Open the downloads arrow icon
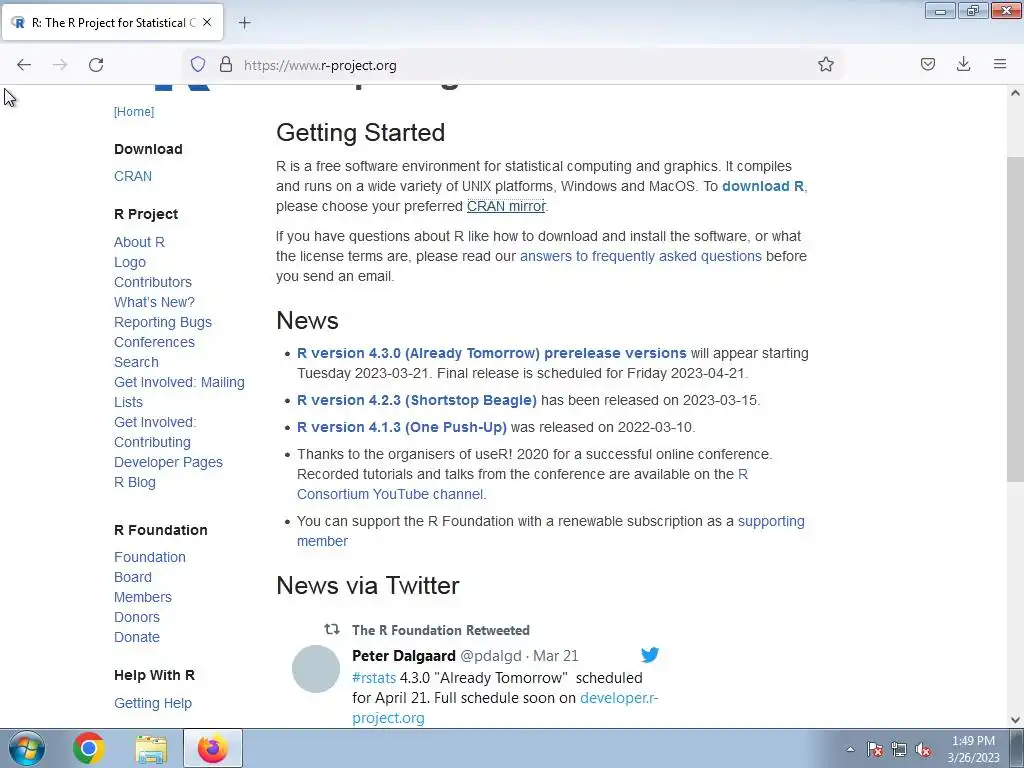The image size is (1024, 768). tap(963, 64)
